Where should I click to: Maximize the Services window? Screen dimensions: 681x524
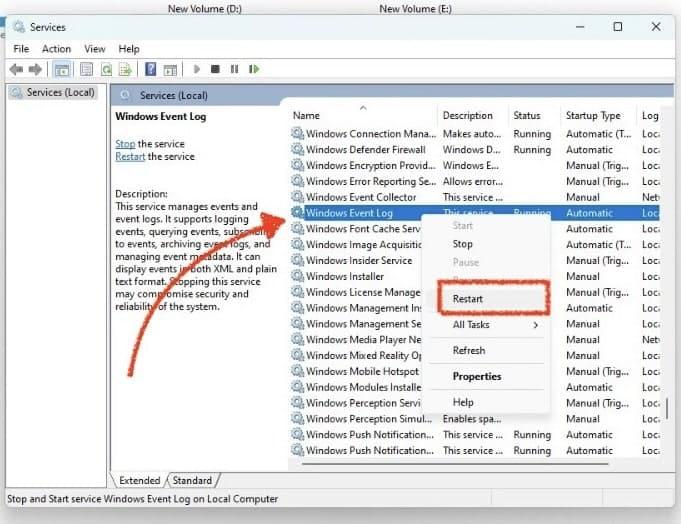618,27
